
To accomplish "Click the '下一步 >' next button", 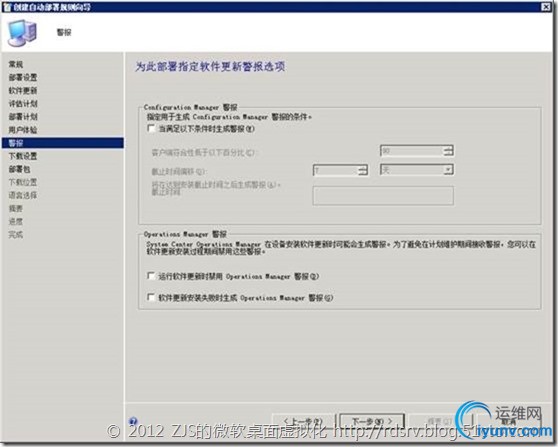I will tap(372, 421).
